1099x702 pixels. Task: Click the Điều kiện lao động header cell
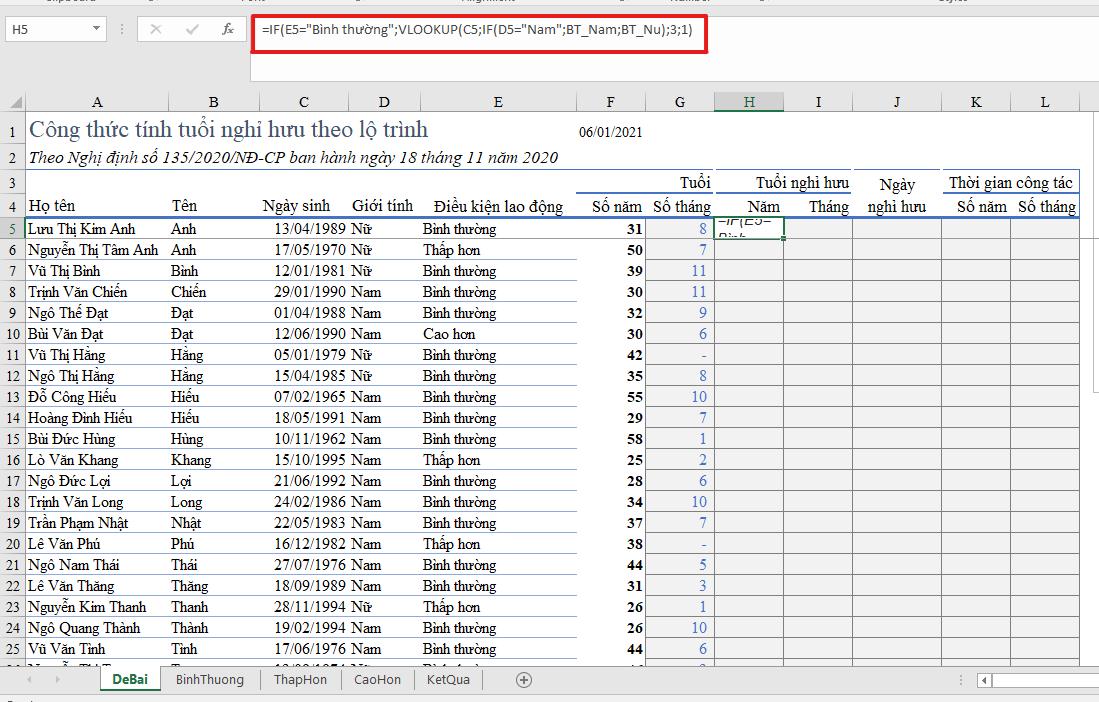click(x=498, y=207)
